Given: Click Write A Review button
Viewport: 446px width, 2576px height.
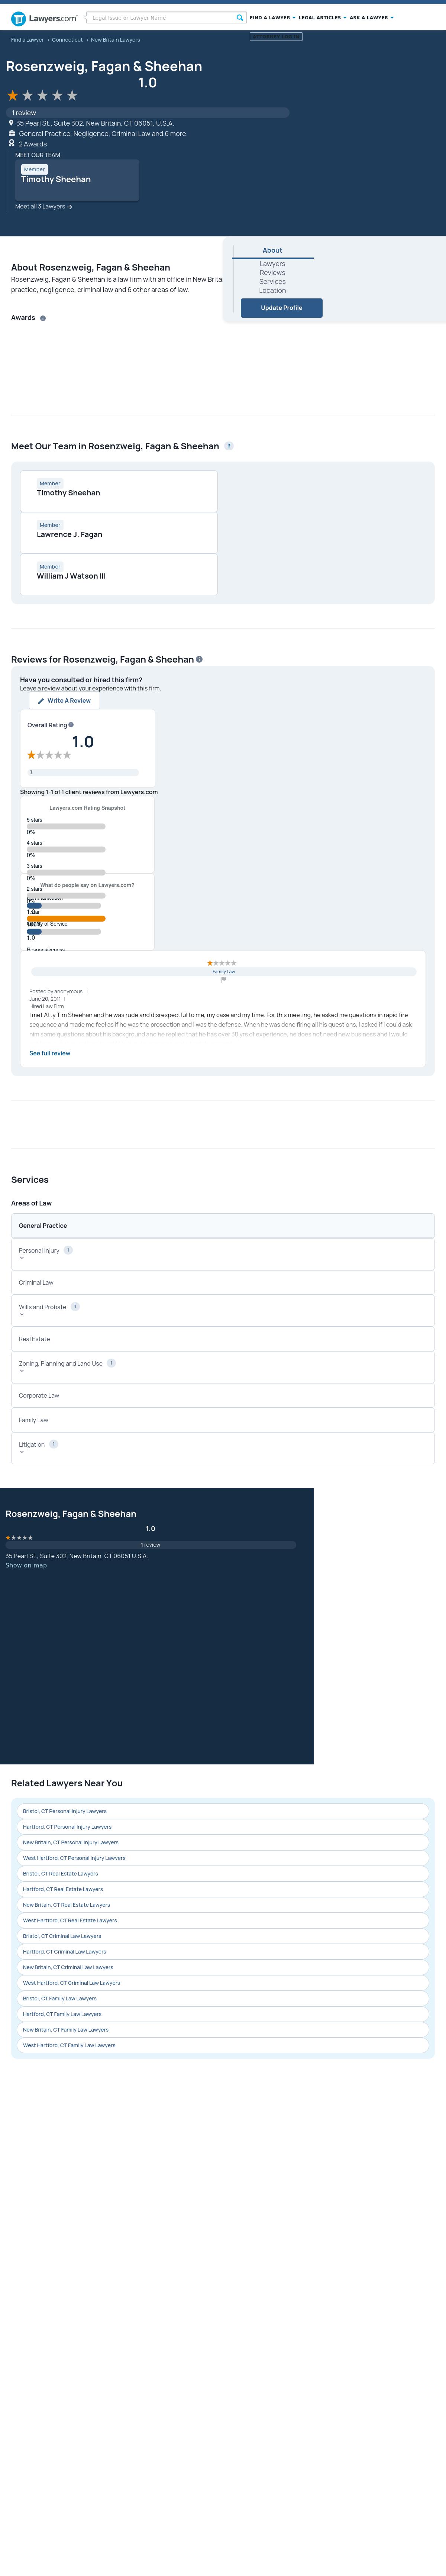Looking at the screenshot, I should pos(65,701).
